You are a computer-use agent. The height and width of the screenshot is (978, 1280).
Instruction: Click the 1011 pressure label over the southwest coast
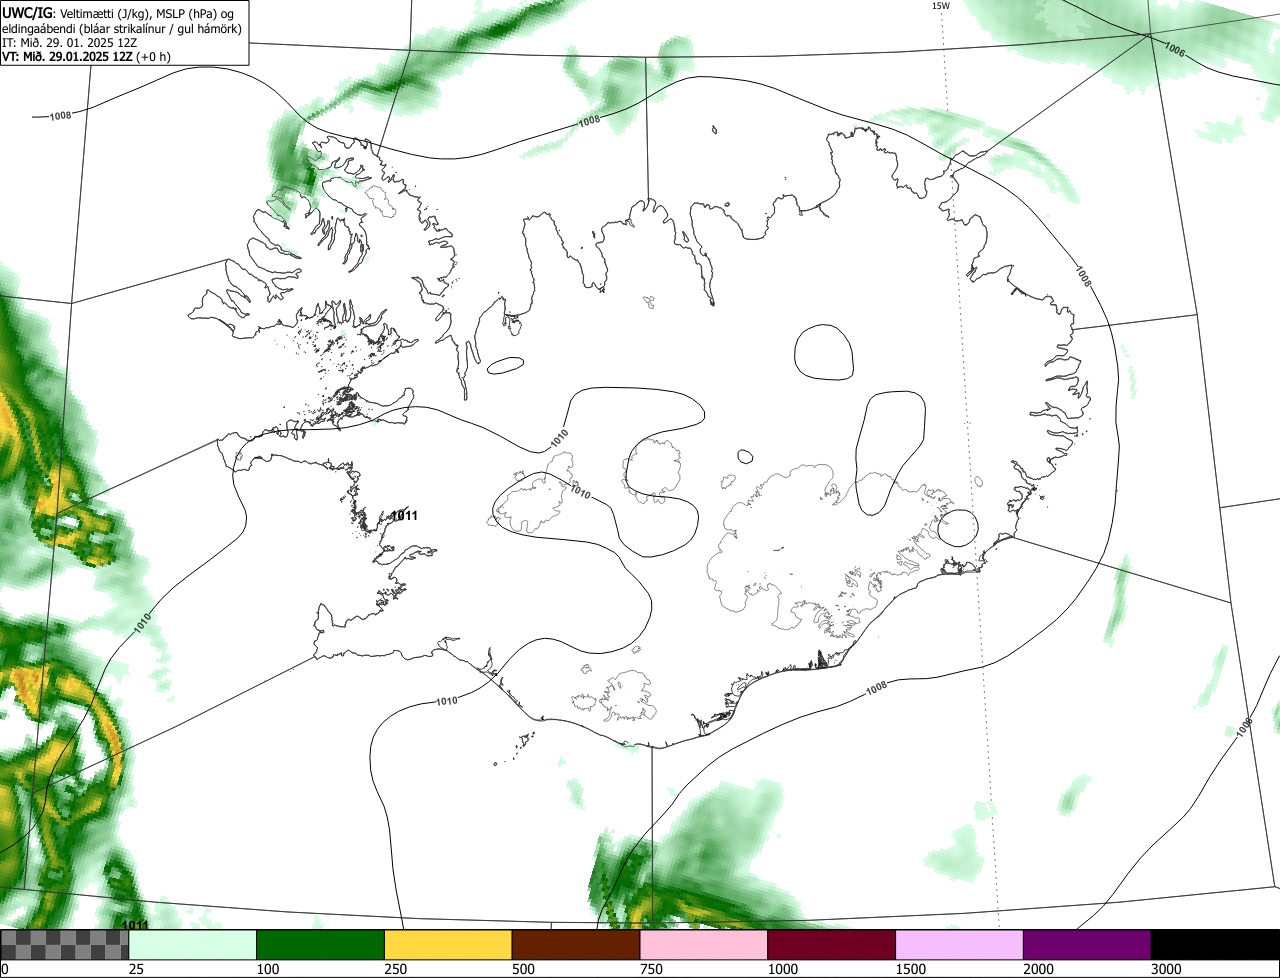(x=404, y=516)
